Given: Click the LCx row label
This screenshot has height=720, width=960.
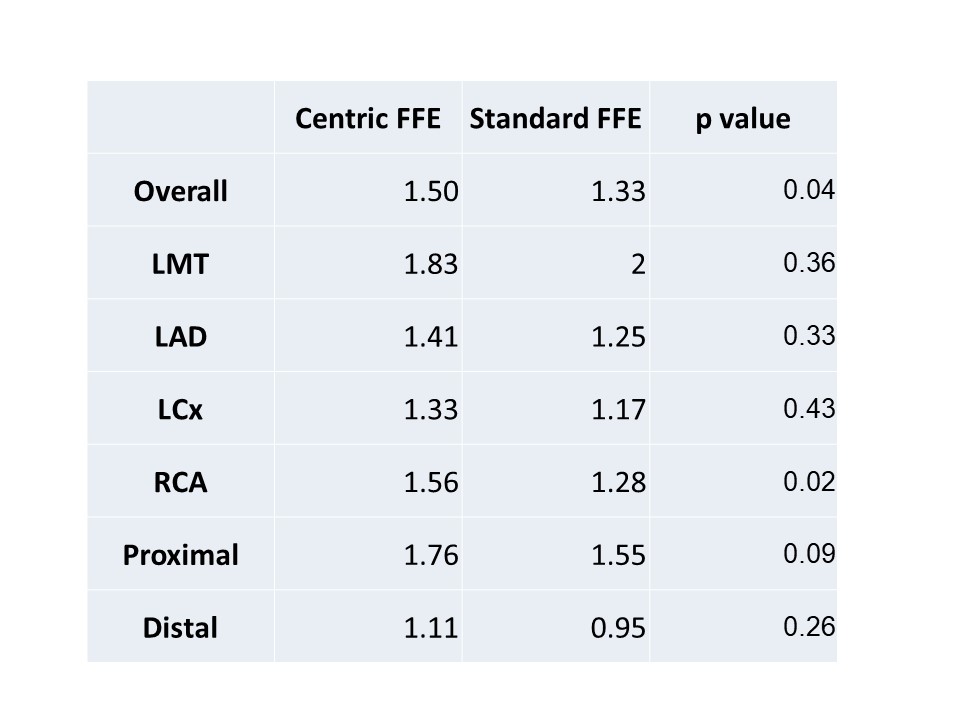Looking at the screenshot, I should pos(181,409).
